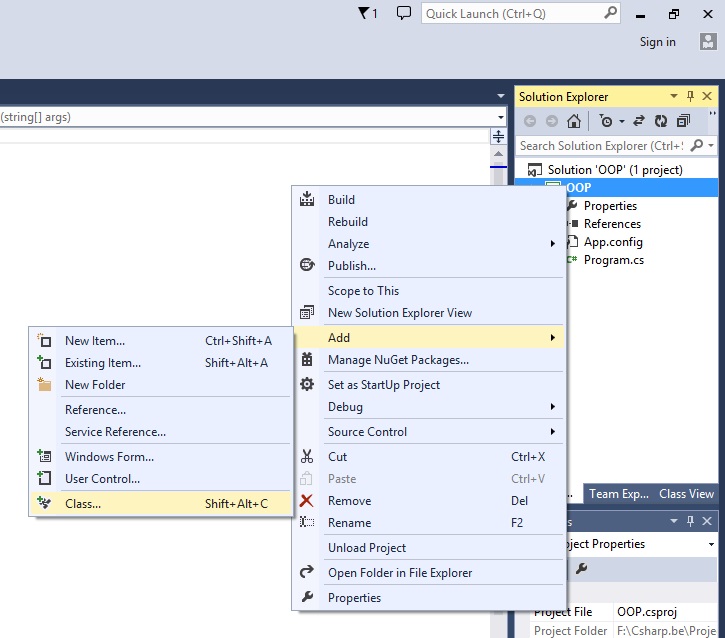Expand Solution Explorer search options arrow
The image size is (725, 638).
pyautogui.click(x=711, y=146)
